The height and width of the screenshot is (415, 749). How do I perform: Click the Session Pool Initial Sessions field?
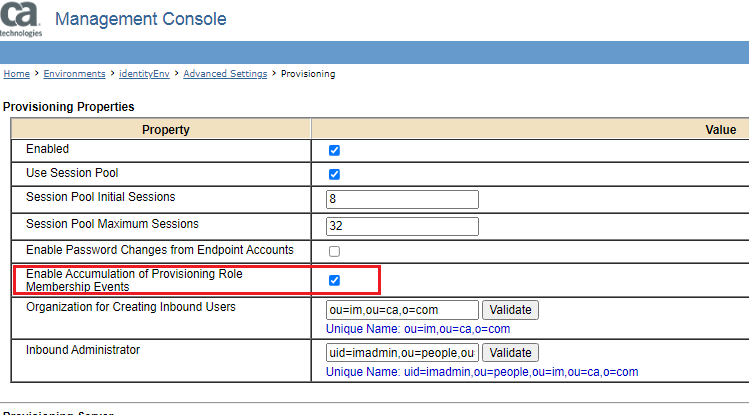(x=402, y=199)
